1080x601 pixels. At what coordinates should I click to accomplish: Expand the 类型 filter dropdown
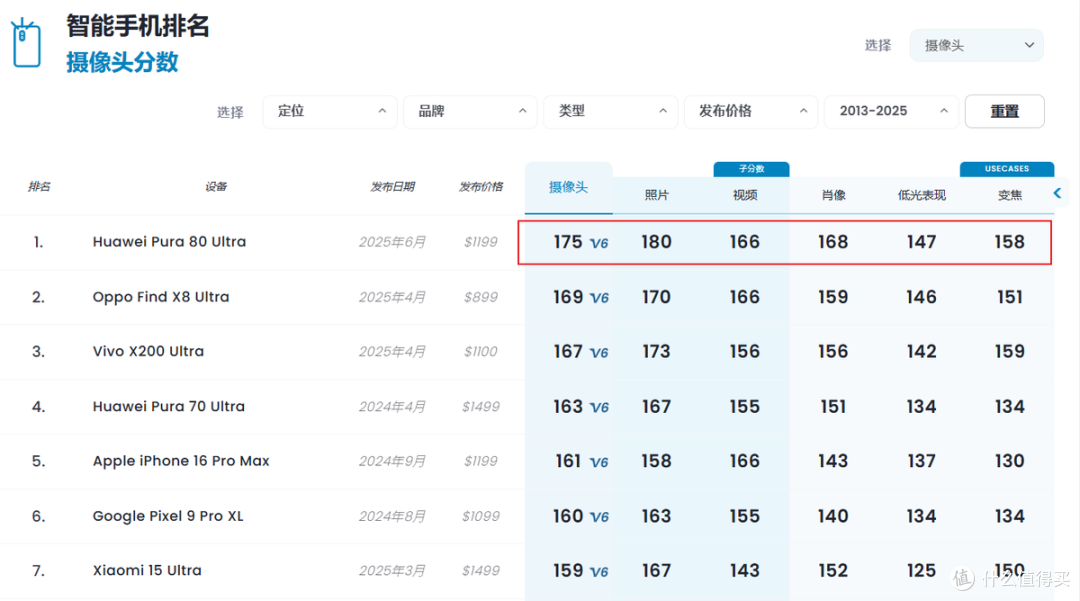pos(610,112)
